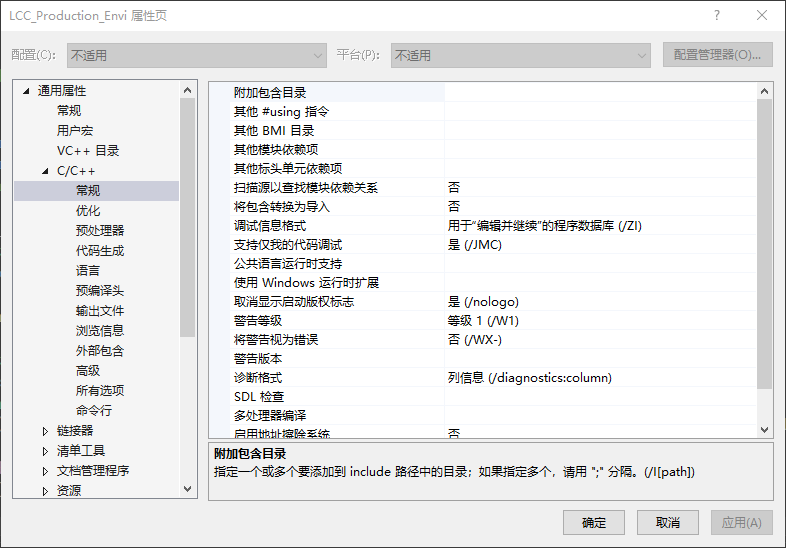
Task: Select the 附加包含目录 property name
Action: click(270, 93)
